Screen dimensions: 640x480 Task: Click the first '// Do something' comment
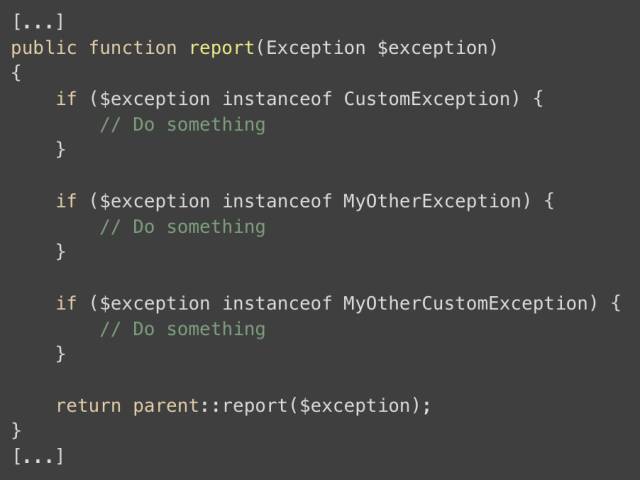point(182,125)
